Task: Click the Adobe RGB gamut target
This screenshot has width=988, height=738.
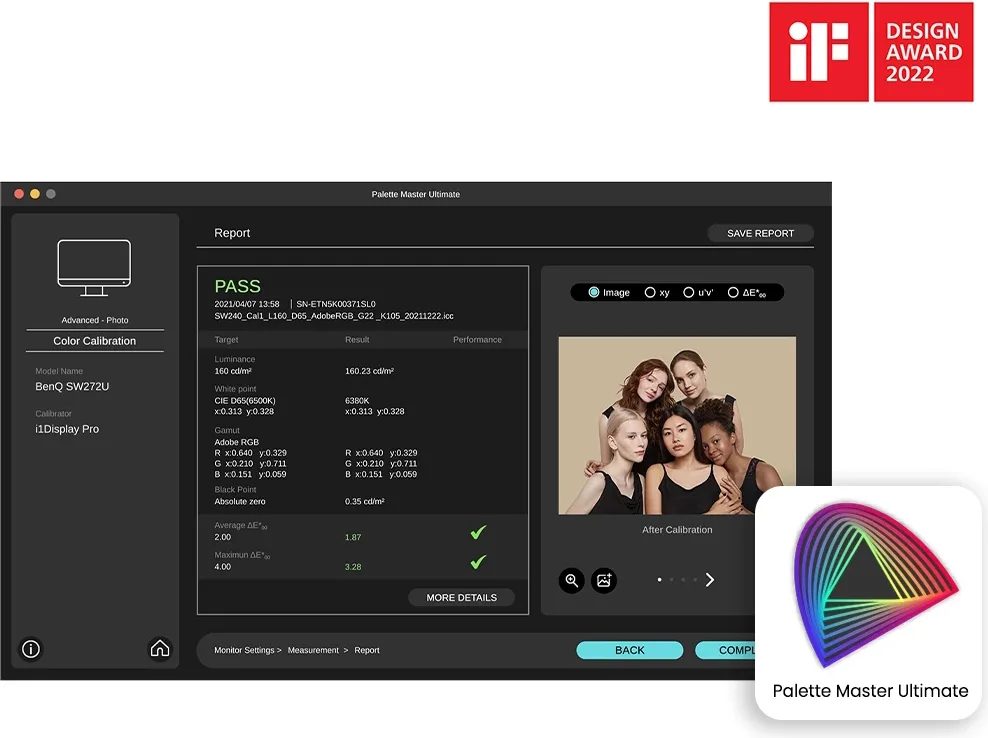Action: click(x=236, y=442)
